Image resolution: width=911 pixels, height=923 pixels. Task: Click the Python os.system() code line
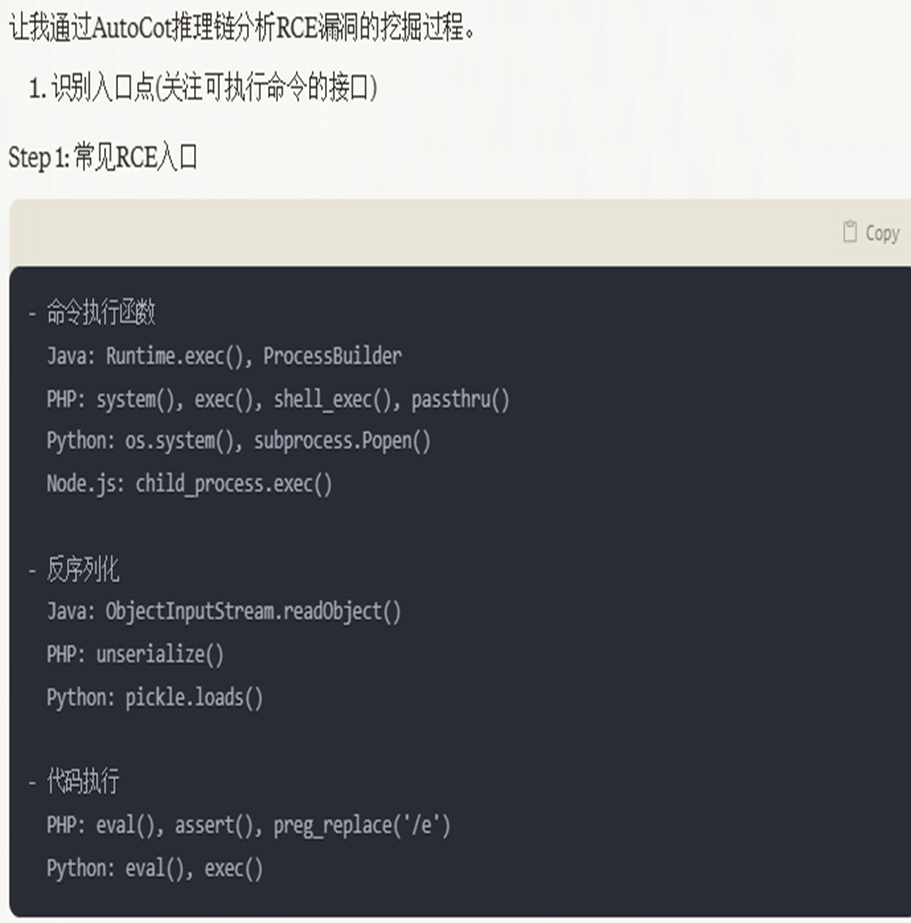click(239, 441)
